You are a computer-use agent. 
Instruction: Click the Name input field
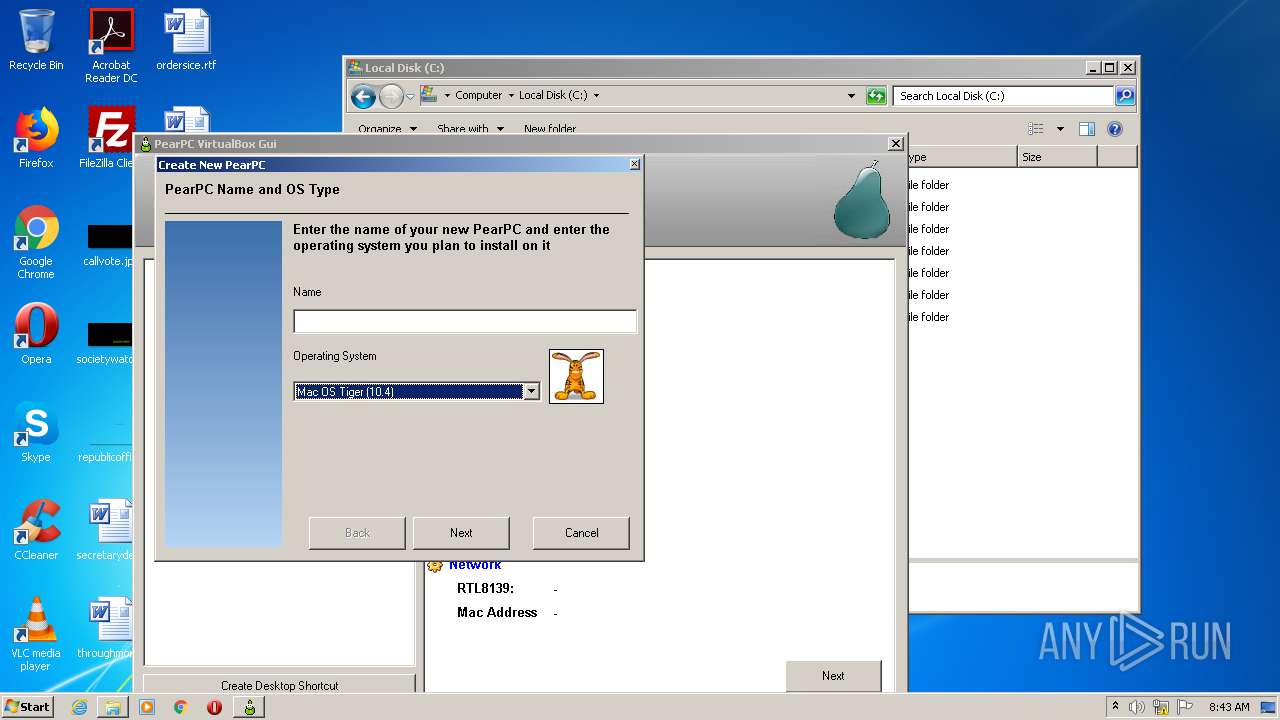465,321
